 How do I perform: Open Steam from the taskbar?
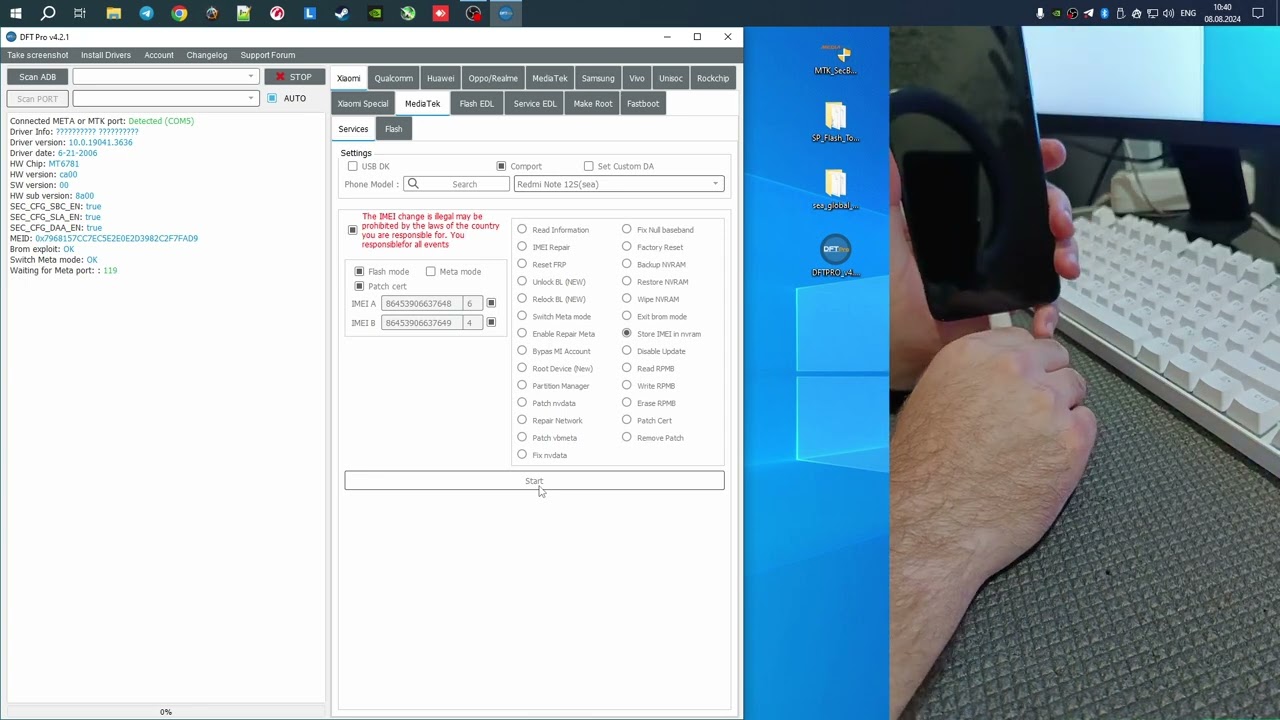(342, 13)
